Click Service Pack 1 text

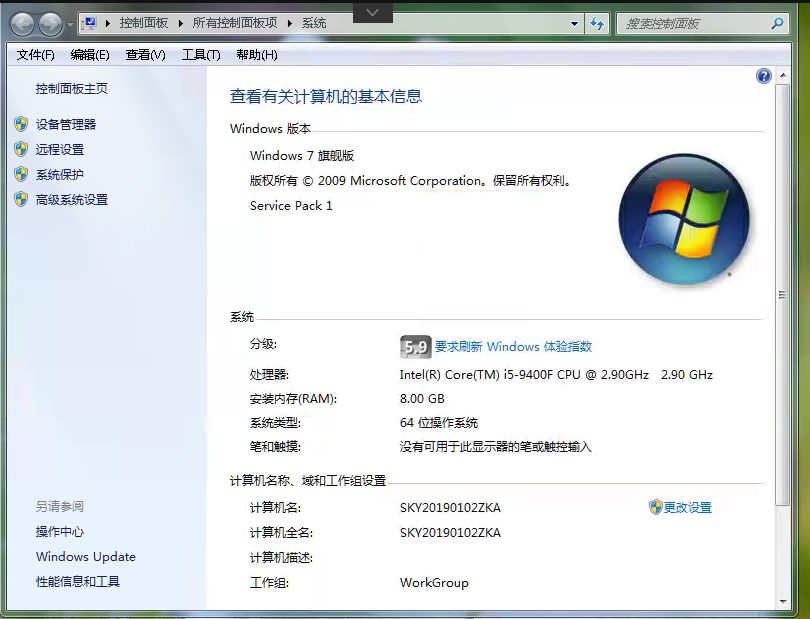(x=291, y=206)
